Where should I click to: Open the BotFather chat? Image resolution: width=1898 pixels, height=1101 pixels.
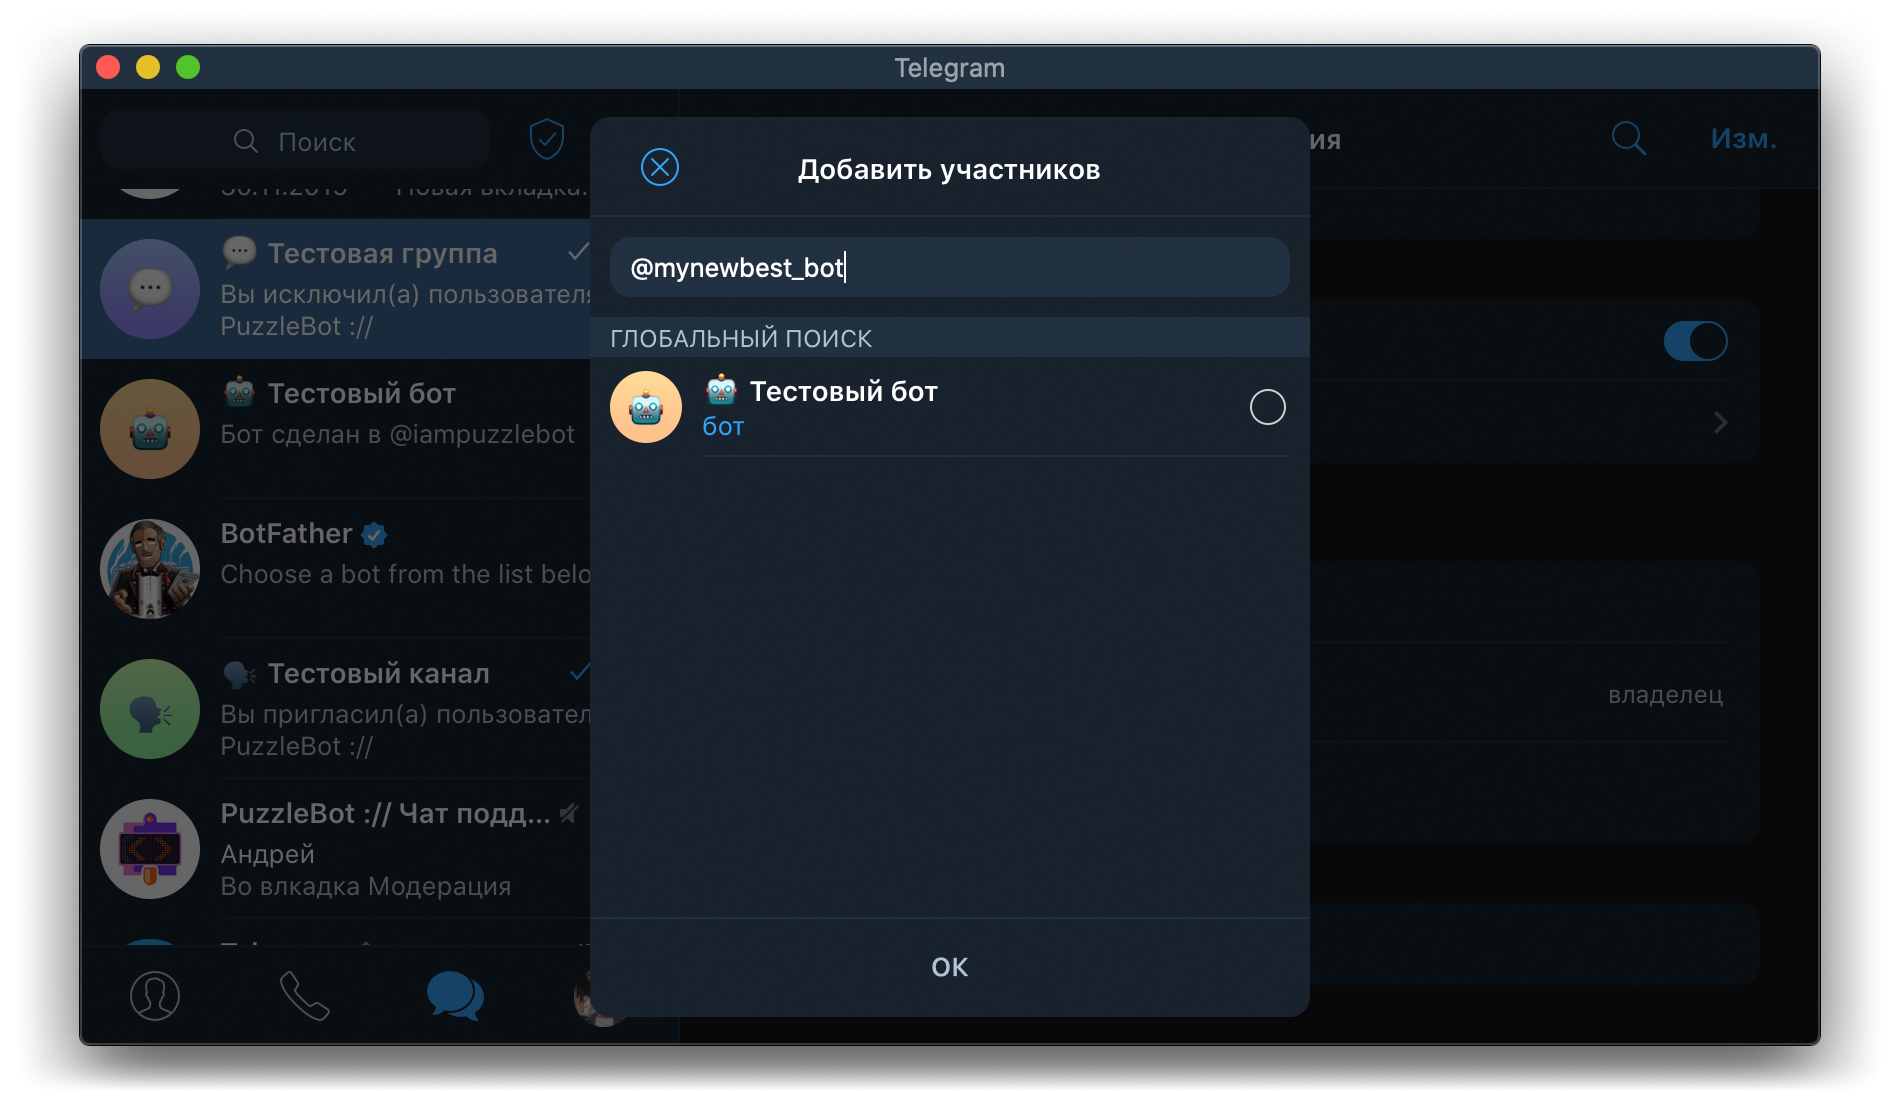click(335, 569)
